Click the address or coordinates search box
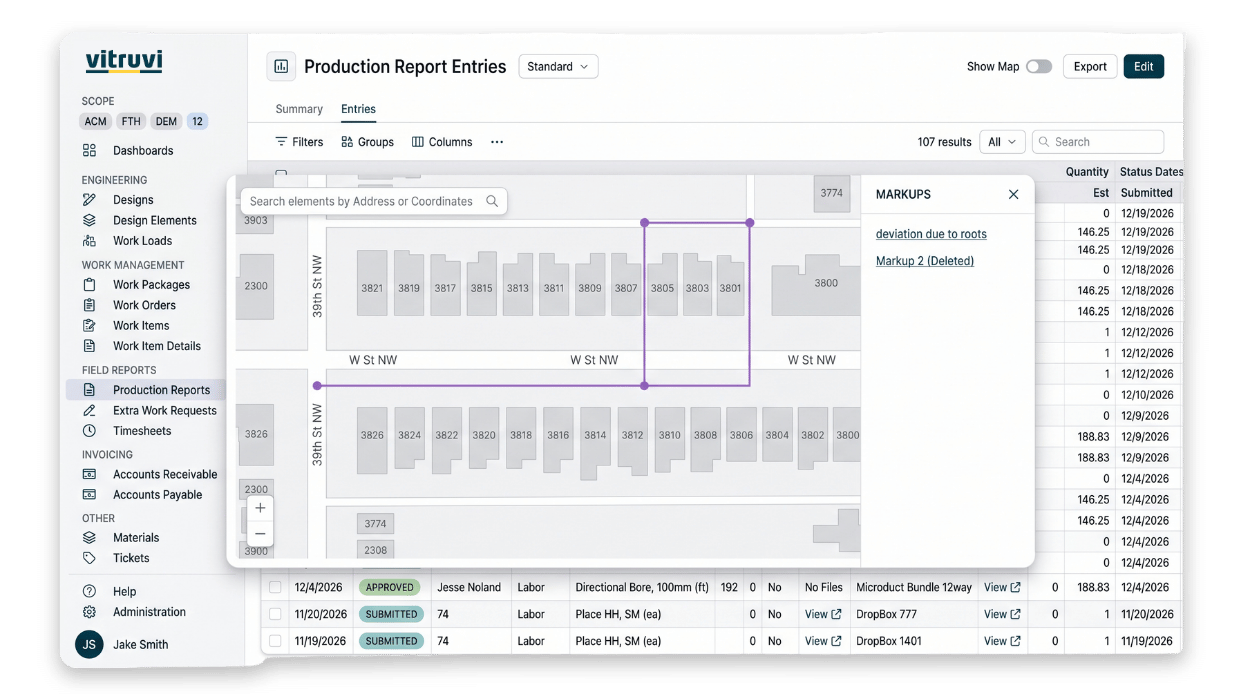 [374, 201]
